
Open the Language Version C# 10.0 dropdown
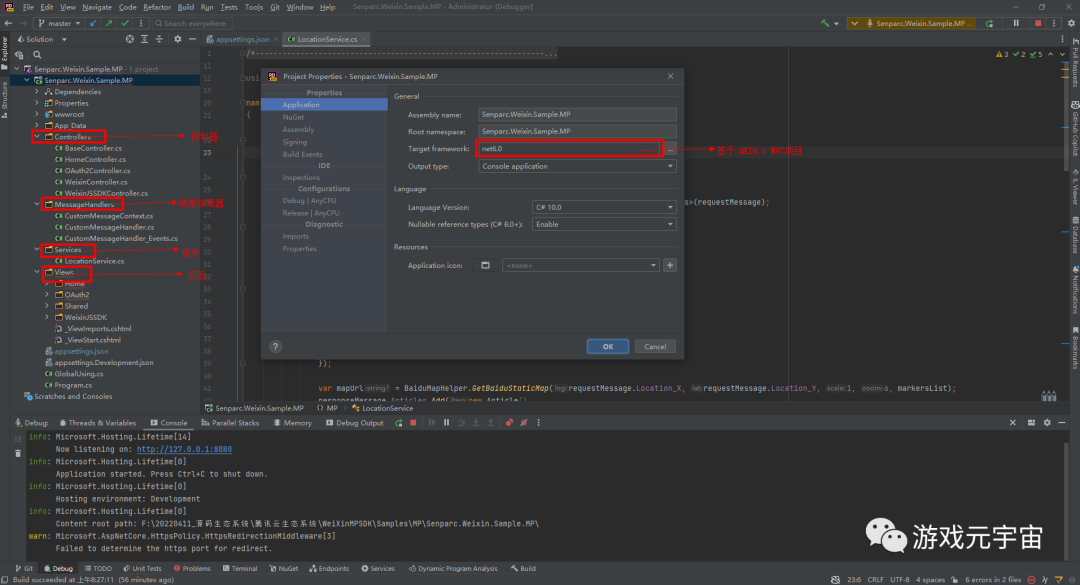pyautogui.click(x=604, y=207)
